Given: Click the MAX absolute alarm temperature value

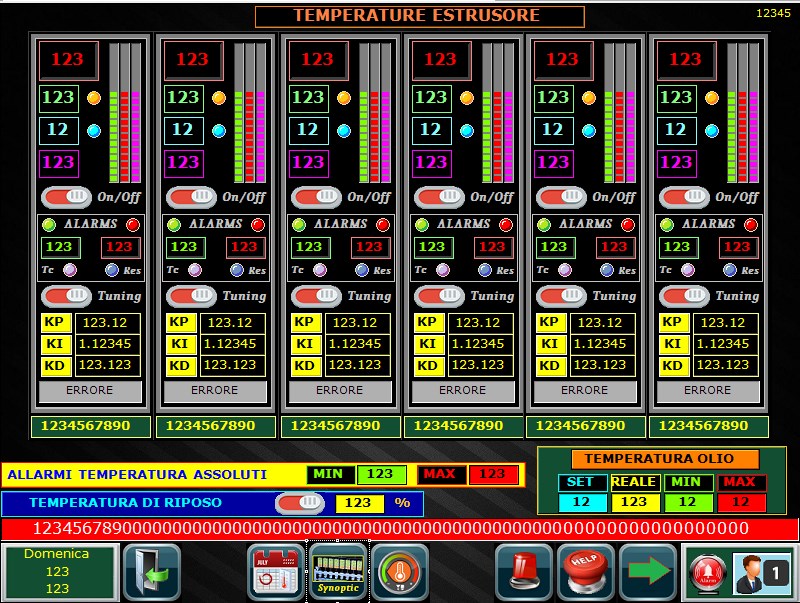Looking at the screenshot, I should [x=492, y=474].
